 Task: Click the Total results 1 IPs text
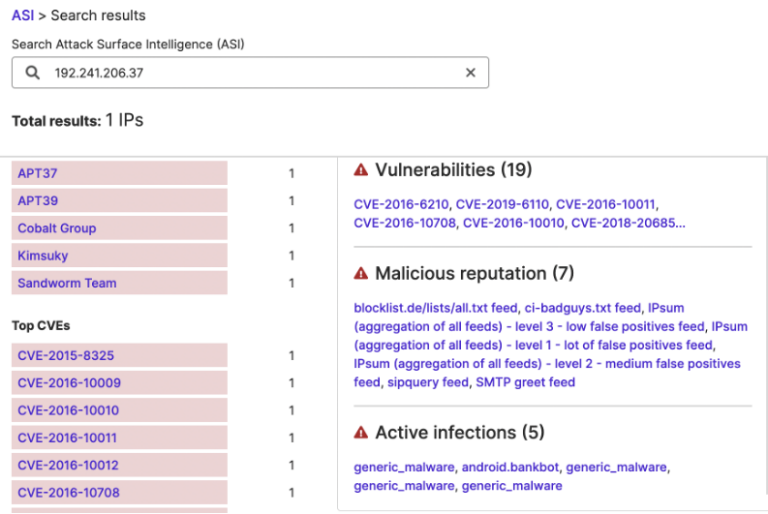[x=77, y=120]
